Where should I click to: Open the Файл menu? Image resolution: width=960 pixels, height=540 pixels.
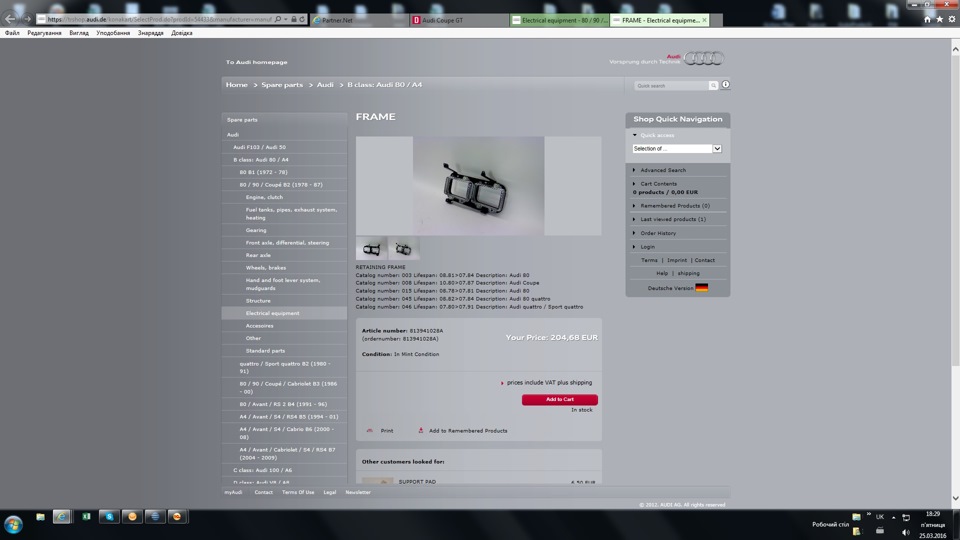click(x=12, y=33)
